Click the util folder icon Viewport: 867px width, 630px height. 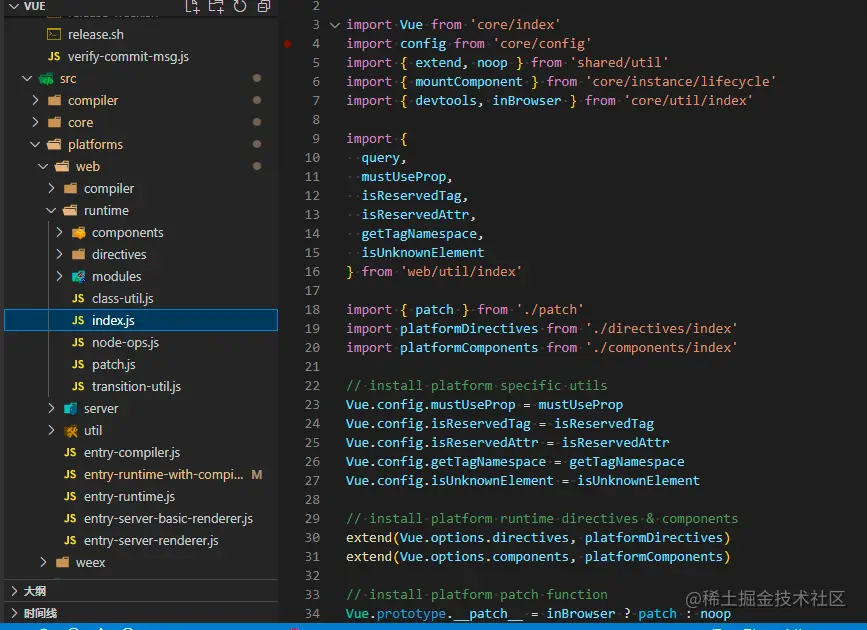[x=71, y=431]
